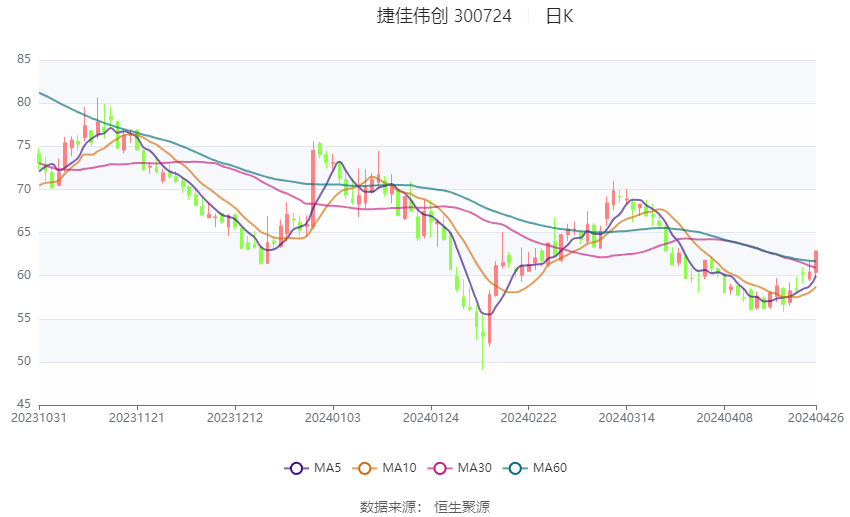Click the 20240222 x-axis date label
This screenshot has height=517, width=850.
(x=528, y=418)
